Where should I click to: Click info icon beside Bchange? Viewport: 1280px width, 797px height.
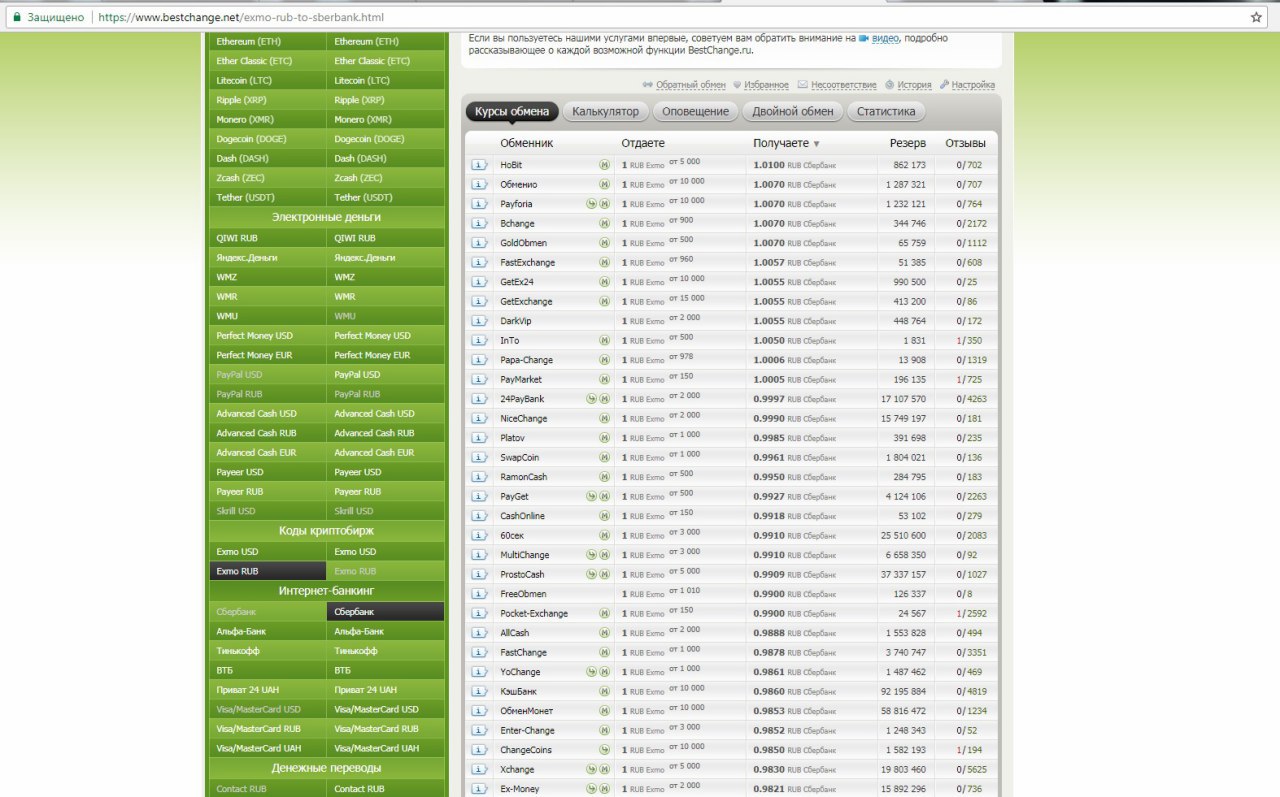(479, 224)
